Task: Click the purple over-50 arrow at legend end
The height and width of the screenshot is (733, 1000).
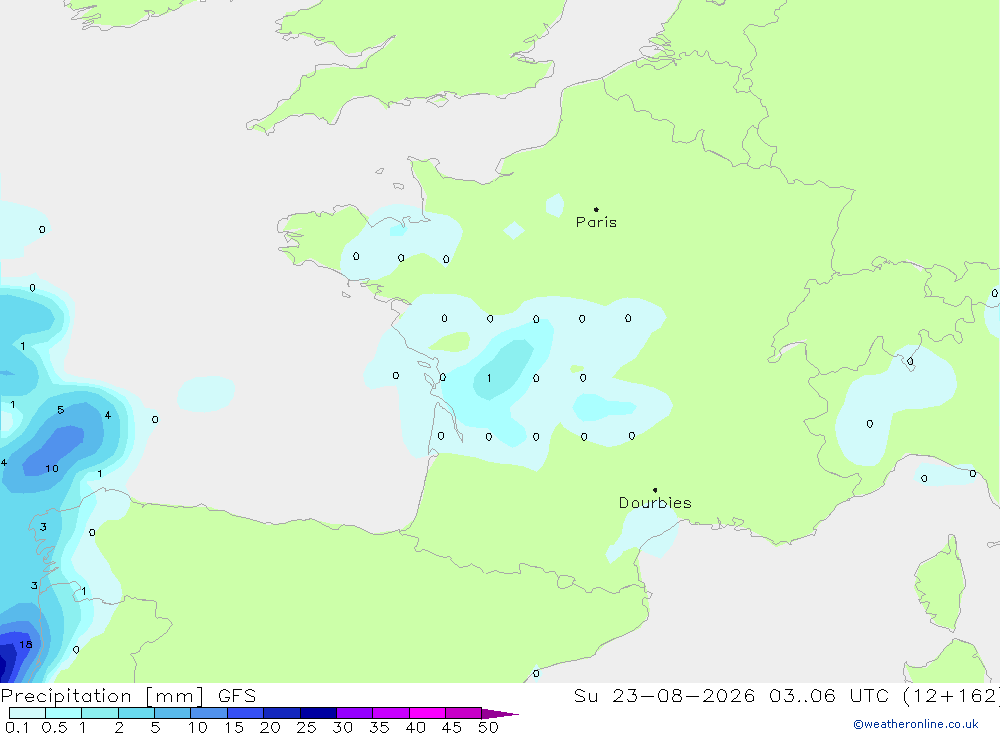Action: point(499,714)
